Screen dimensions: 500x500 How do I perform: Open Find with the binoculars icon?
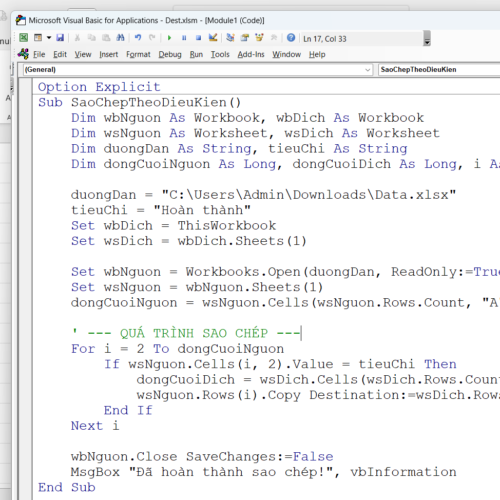120,38
